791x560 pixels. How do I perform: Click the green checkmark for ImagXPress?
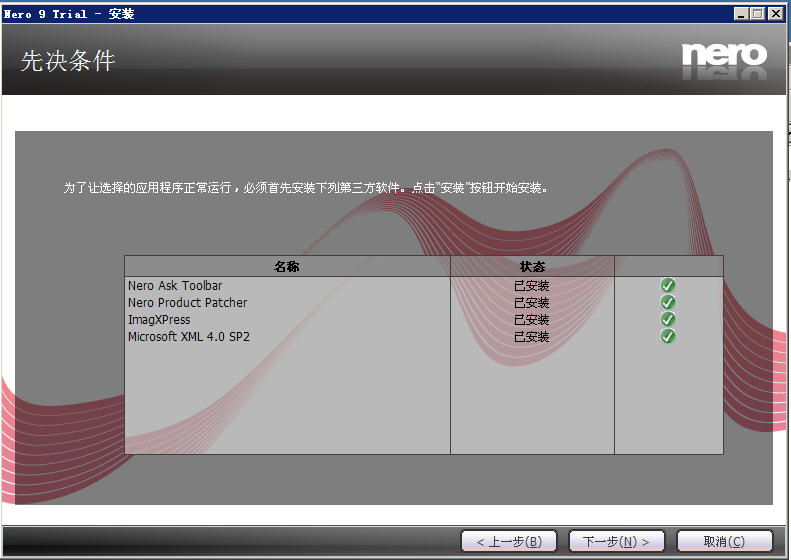pyautogui.click(x=667, y=319)
